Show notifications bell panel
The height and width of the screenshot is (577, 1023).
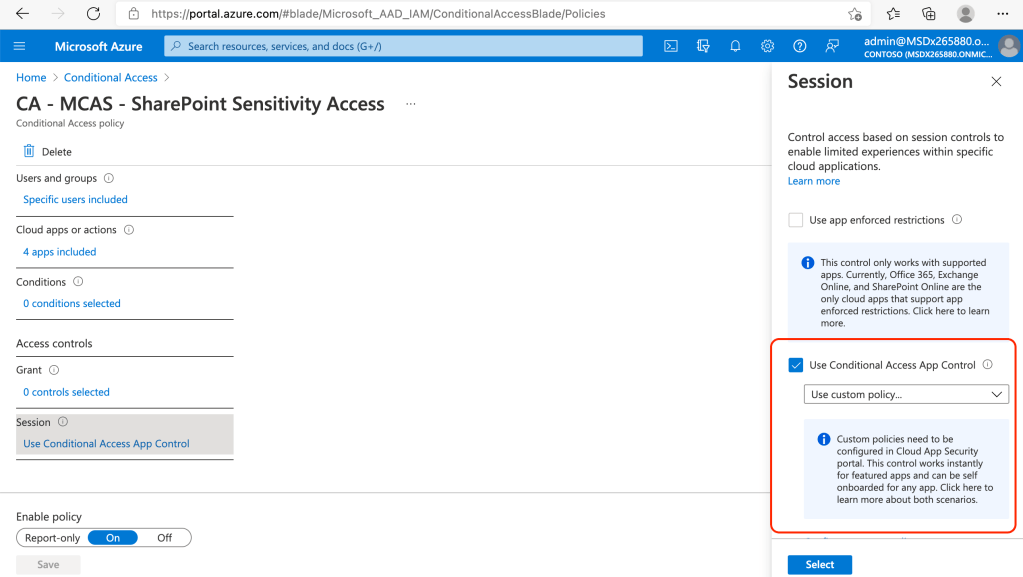[x=735, y=46]
